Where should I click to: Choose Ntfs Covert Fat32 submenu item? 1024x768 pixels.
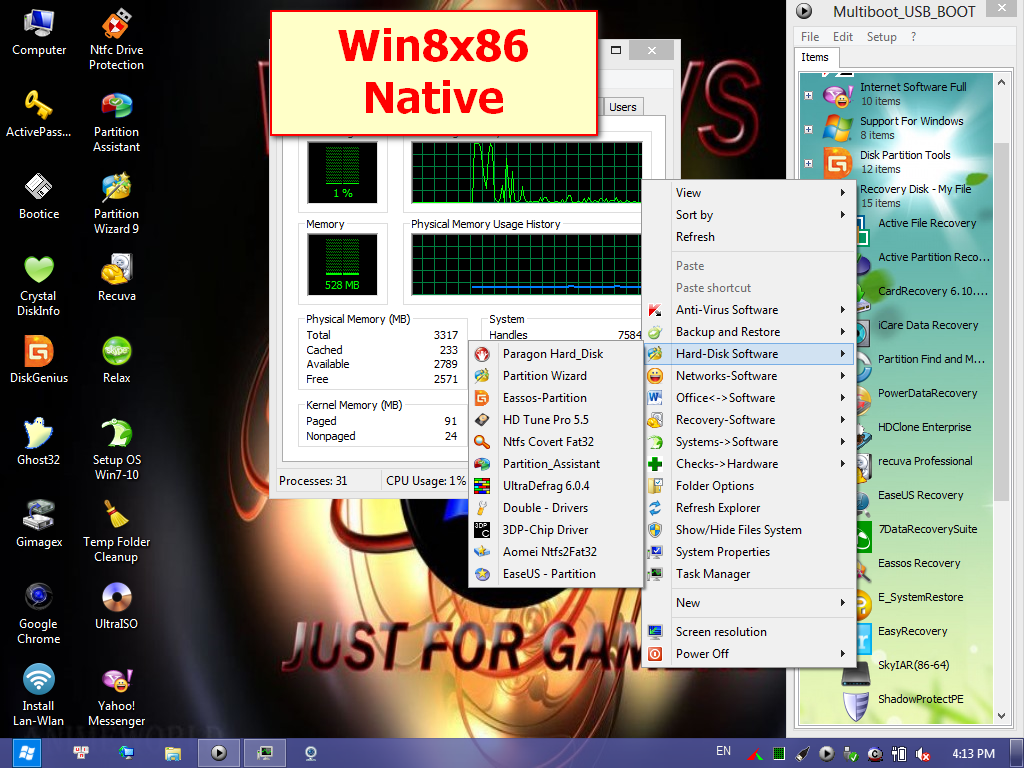(556, 441)
